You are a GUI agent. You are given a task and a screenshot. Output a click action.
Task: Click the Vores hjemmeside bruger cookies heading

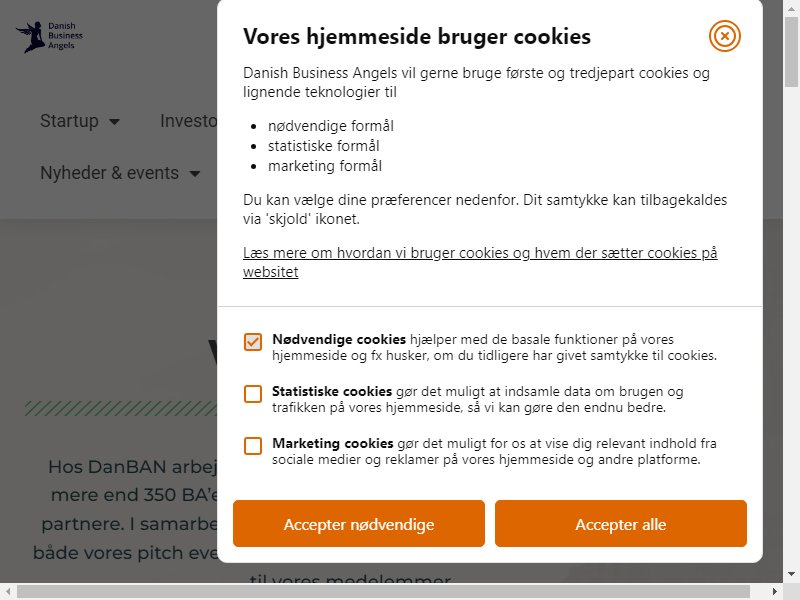point(417,37)
